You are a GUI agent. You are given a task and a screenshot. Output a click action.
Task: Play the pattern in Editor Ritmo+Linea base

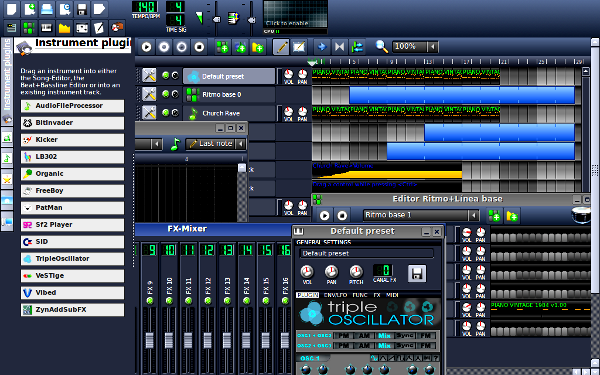tap(324, 215)
